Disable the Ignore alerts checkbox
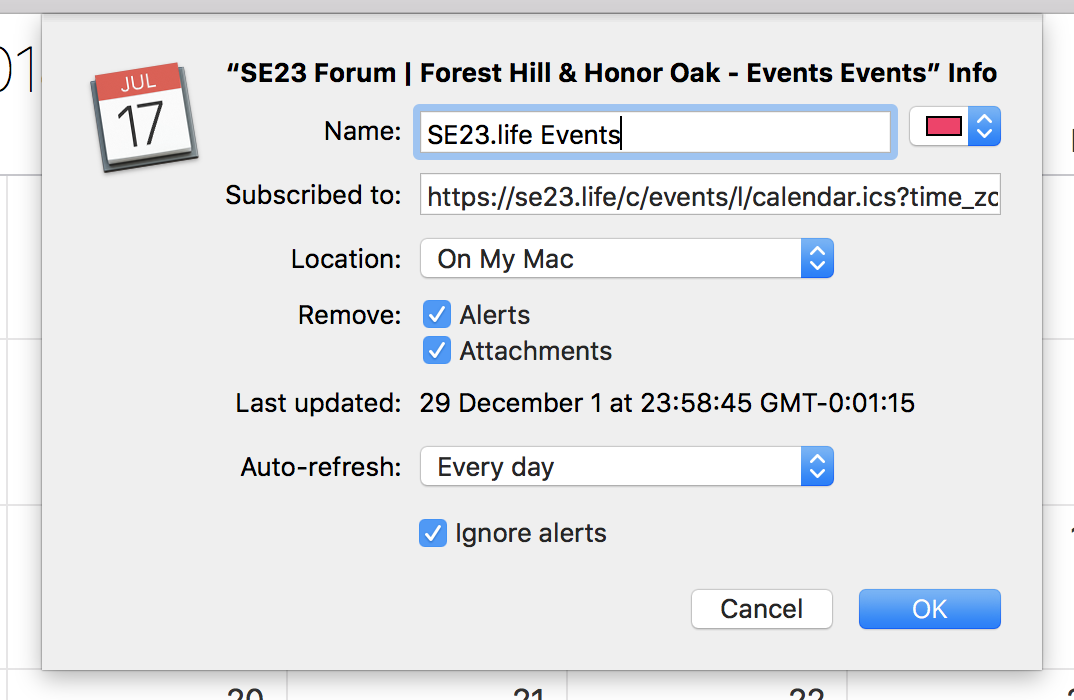The image size is (1074, 700). (x=433, y=533)
